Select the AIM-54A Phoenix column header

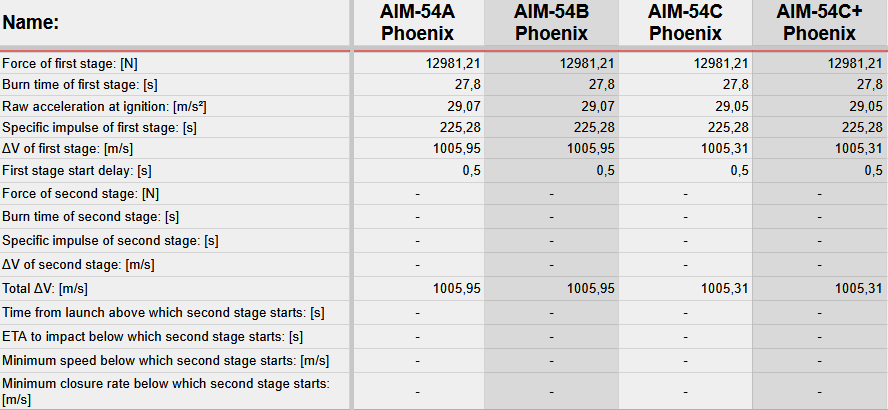coord(417,23)
